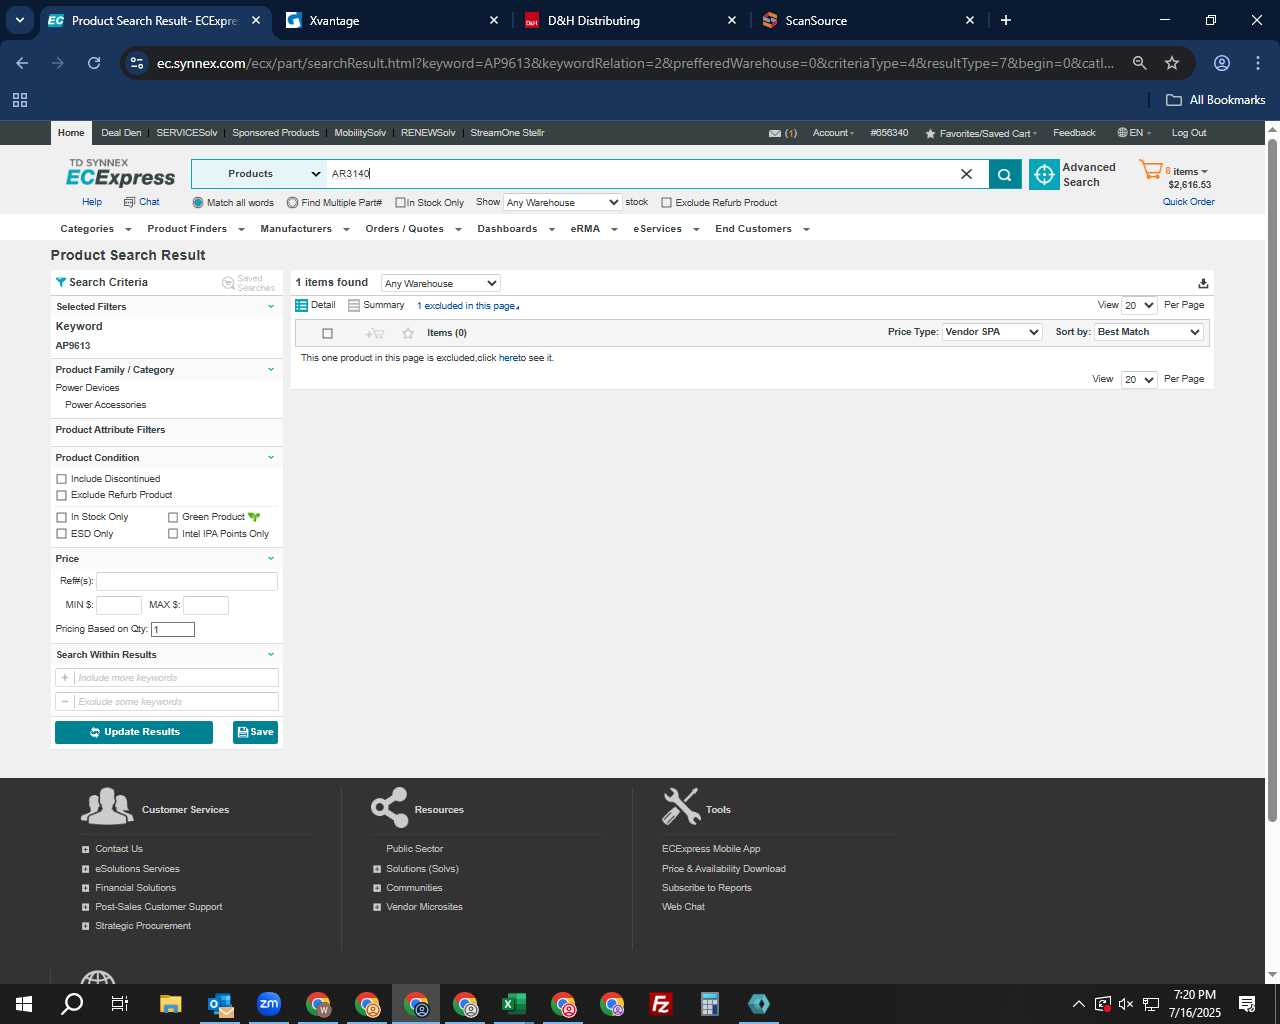Image resolution: width=1280 pixels, height=1024 pixels.
Task: Check Exclude Refurb Product in Product Condition
Action: point(62,495)
